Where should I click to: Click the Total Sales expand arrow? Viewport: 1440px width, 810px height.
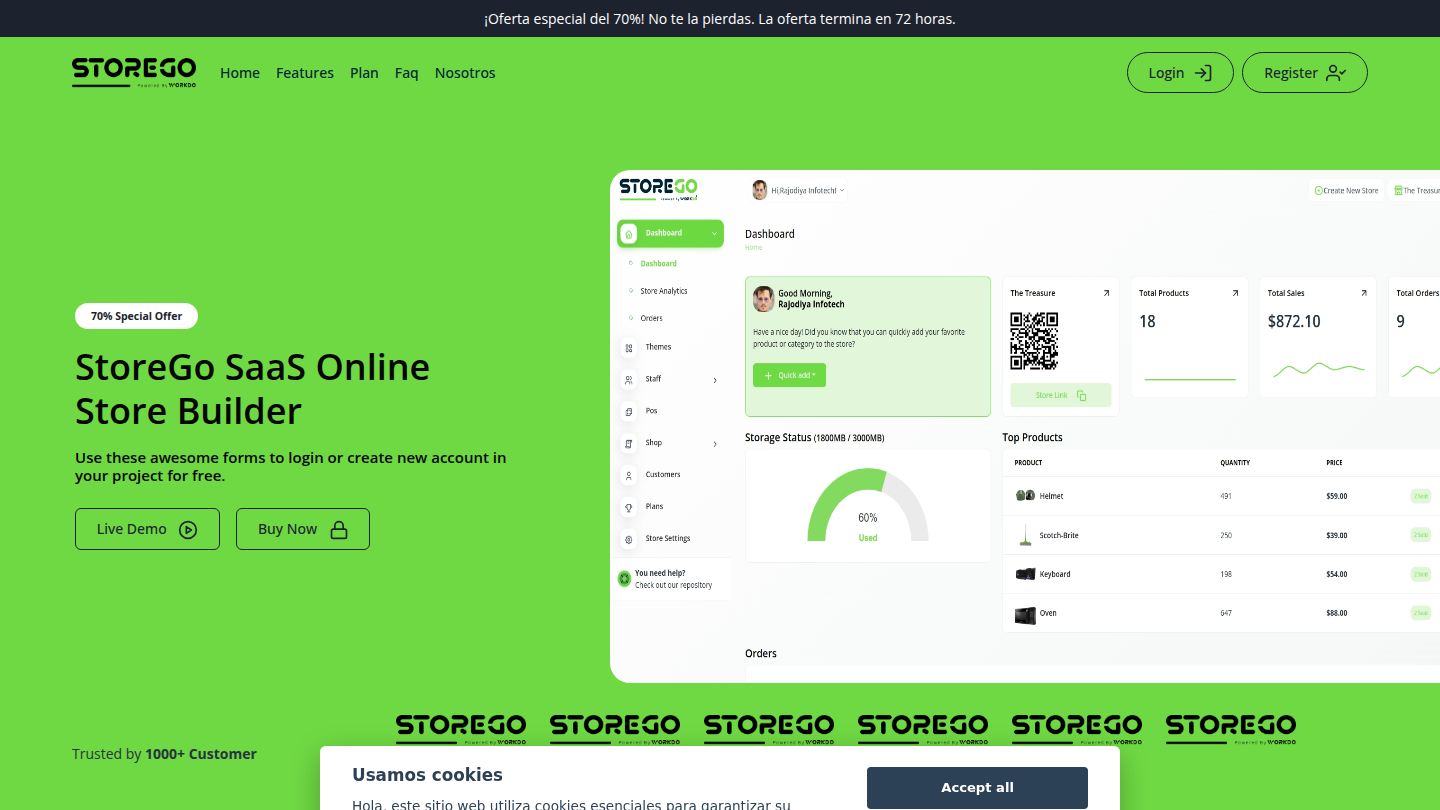tap(1363, 292)
